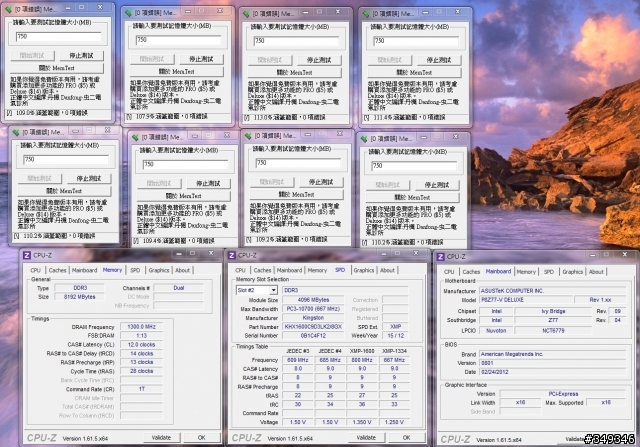Click the MemTest title icon in the 113.0% window
The width and height of the screenshot is (640, 447).
coord(246,14)
